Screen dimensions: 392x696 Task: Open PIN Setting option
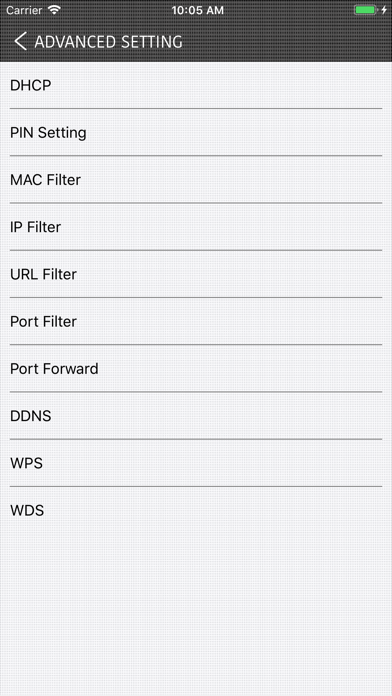pyautogui.click(x=196, y=132)
